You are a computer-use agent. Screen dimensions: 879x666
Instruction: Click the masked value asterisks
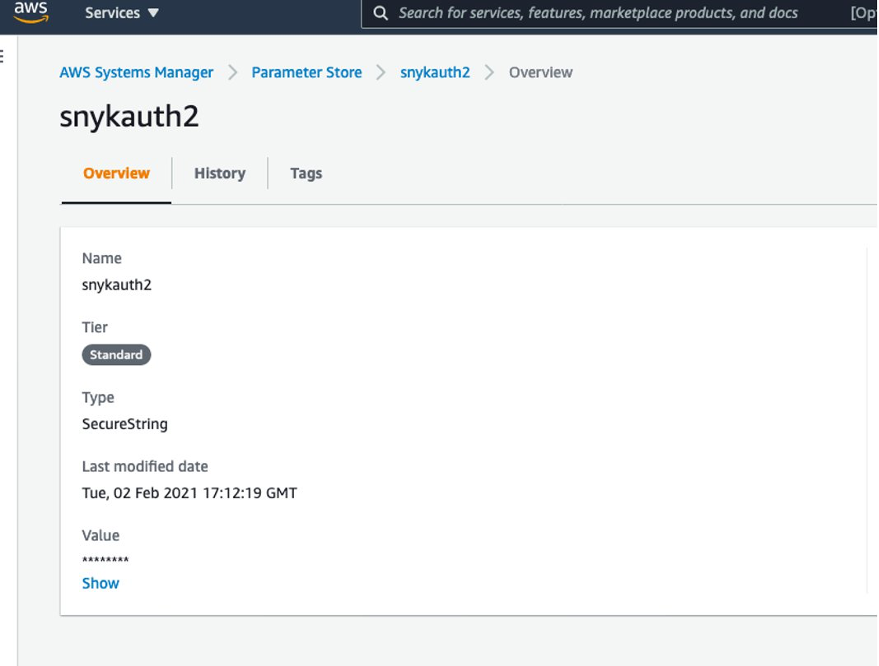coord(105,559)
